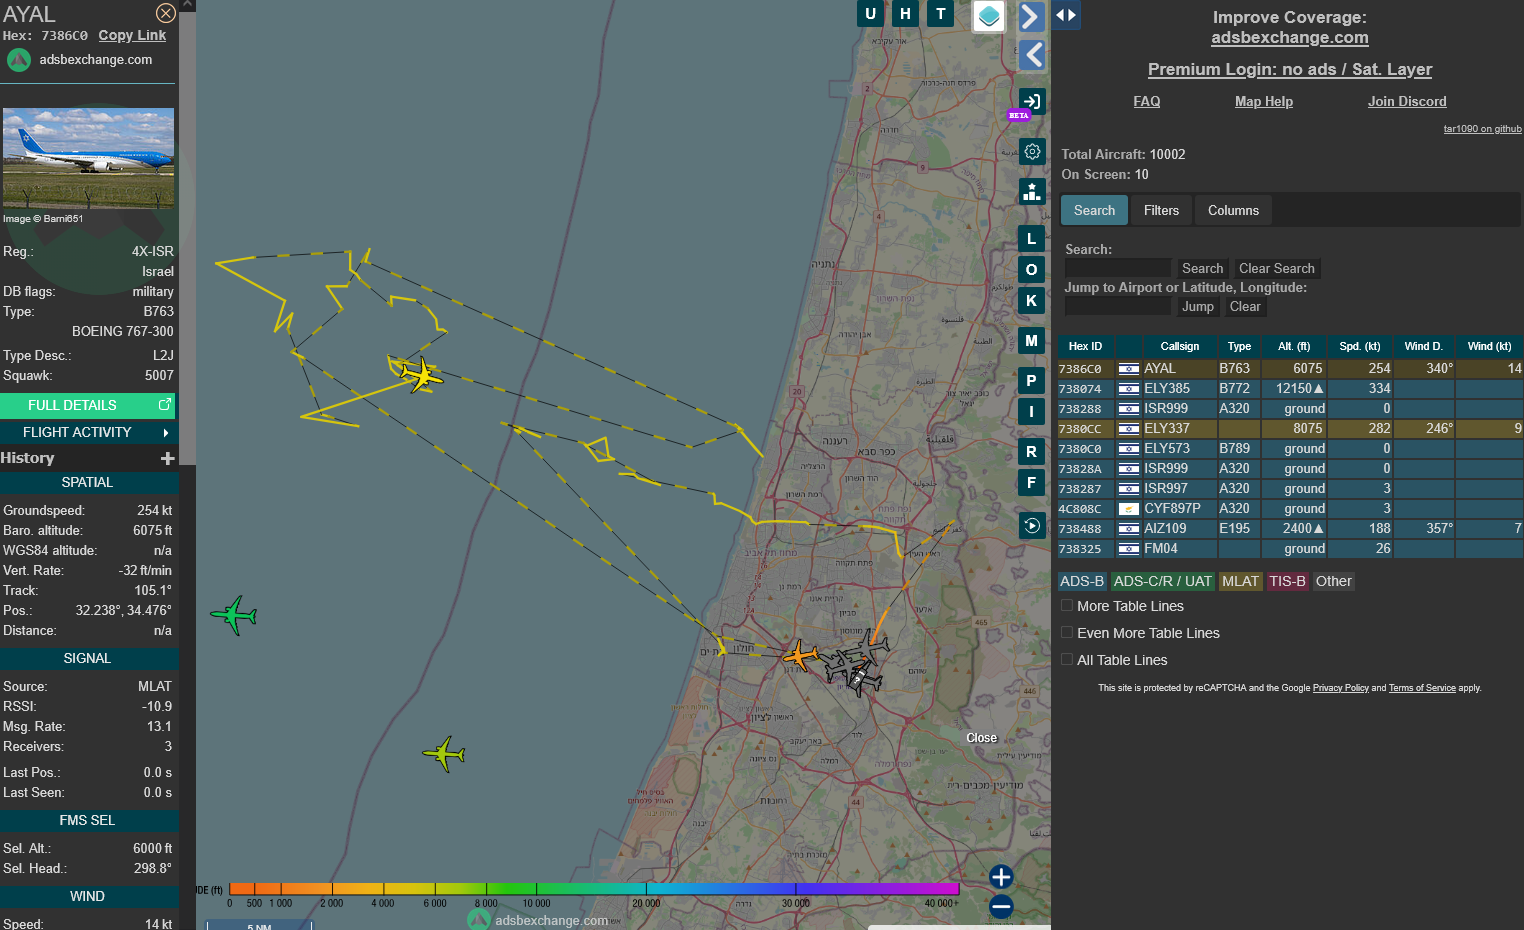Click the right arrow expand sidebar button

[1031, 16]
